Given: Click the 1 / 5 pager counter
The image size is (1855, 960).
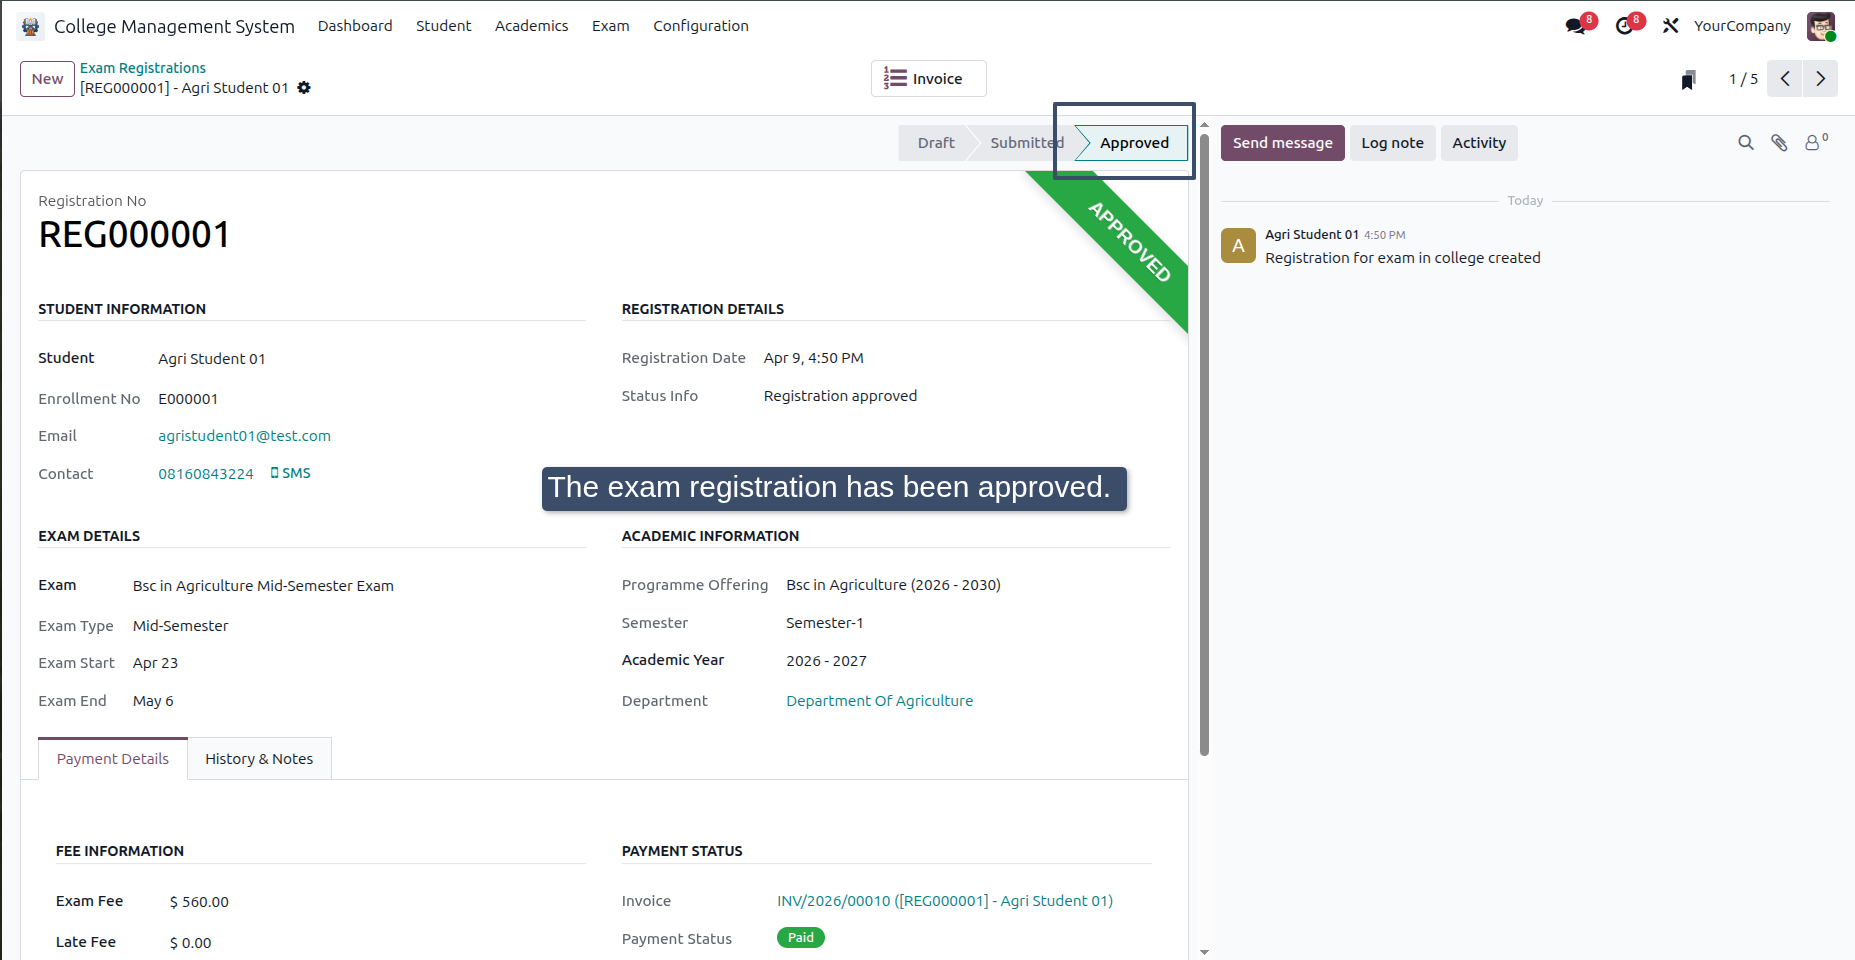Looking at the screenshot, I should 1743,79.
